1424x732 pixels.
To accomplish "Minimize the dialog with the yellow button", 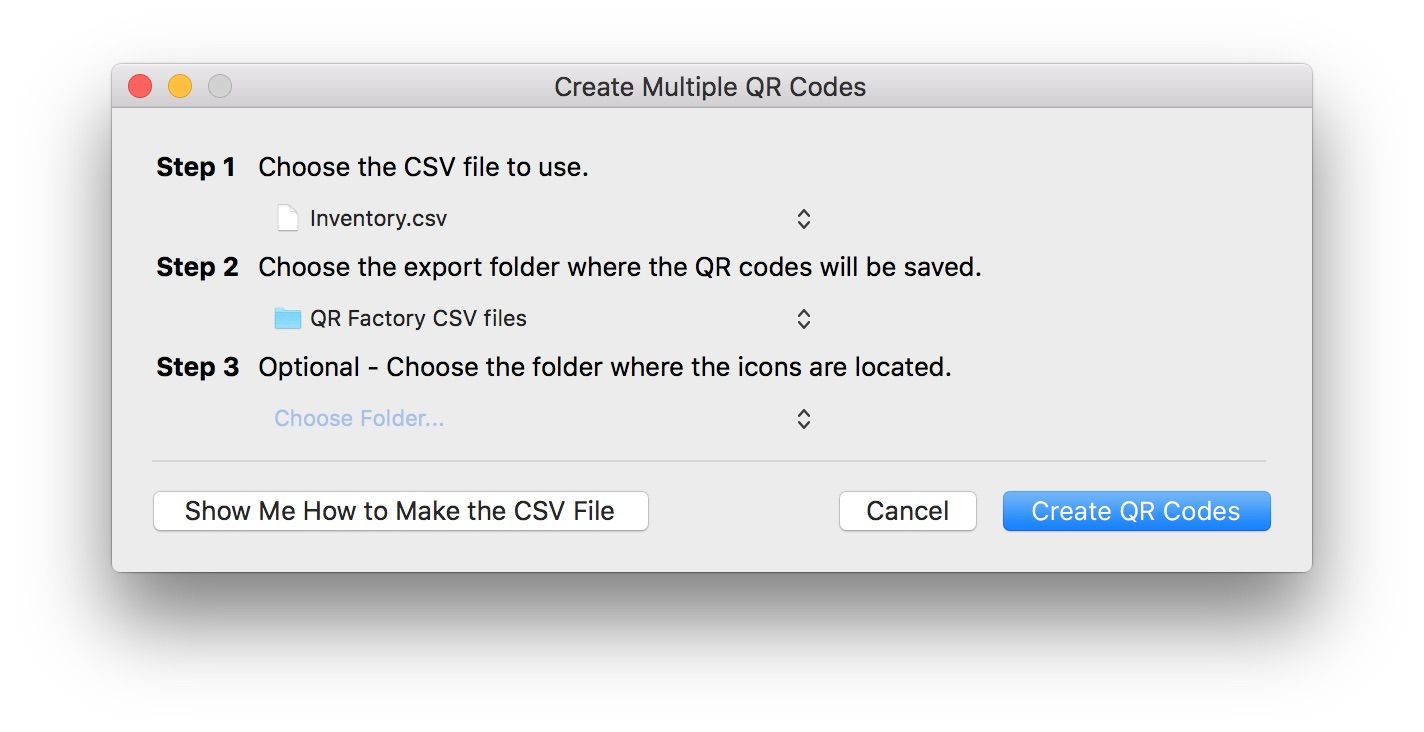I will pos(180,87).
